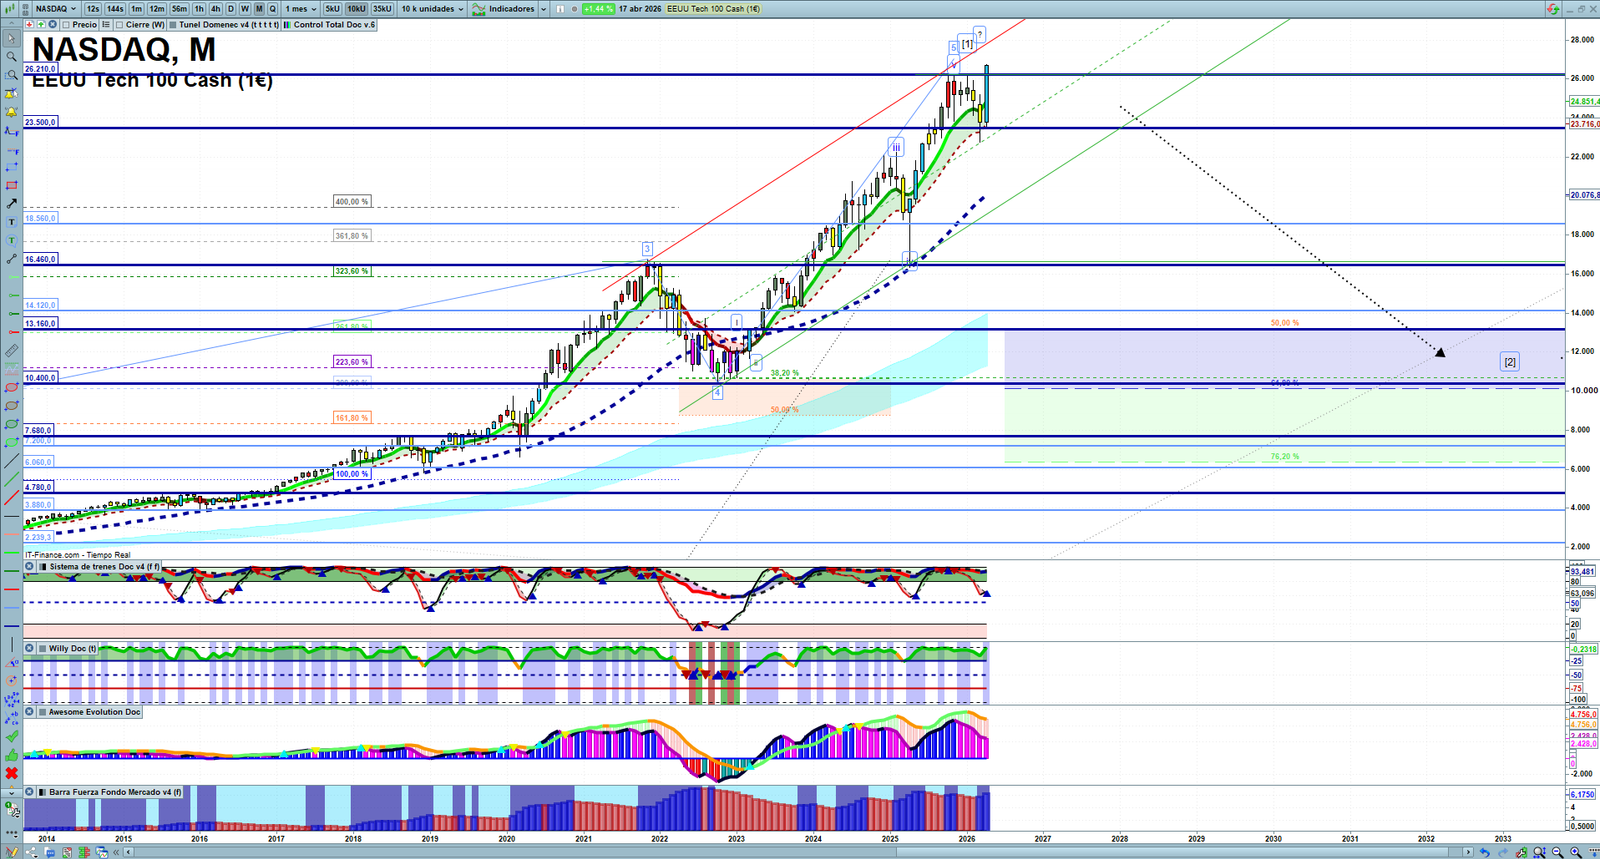Switch to the weekly W timeframe
The image size is (1600, 859).
pyautogui.click(x=245, y=9)
